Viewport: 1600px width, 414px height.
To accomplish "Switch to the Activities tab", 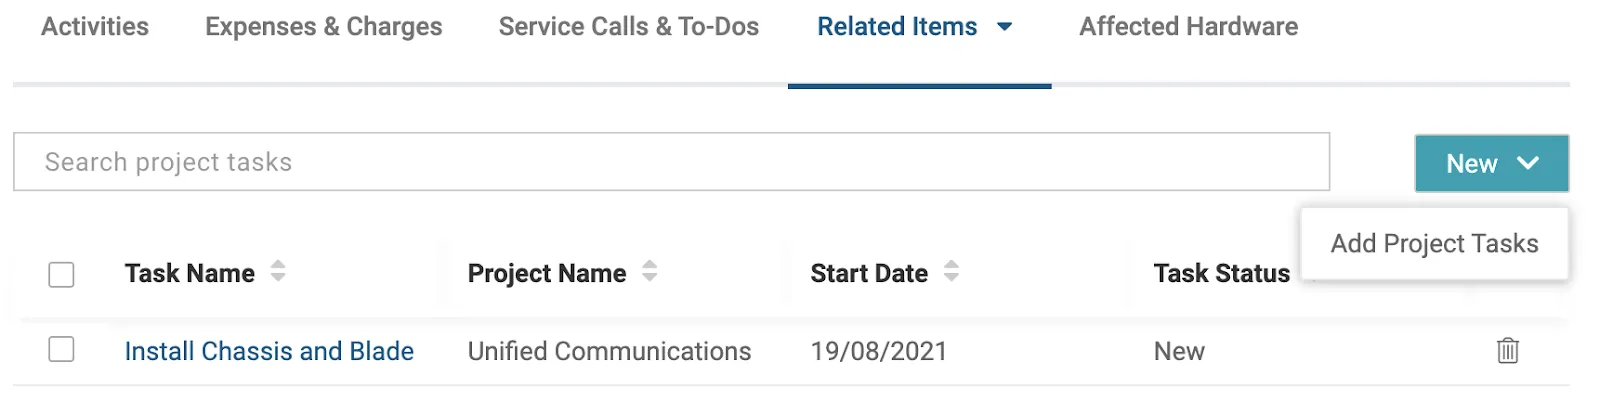I will click(x=95, y=27).
